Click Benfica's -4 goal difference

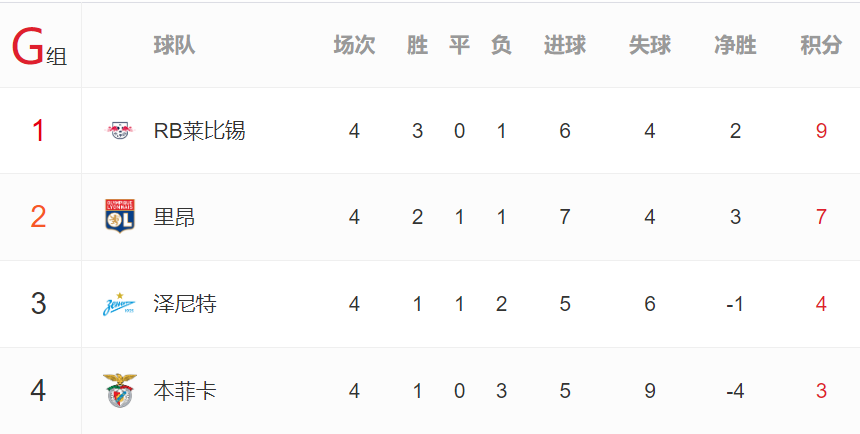click(735, 391)
